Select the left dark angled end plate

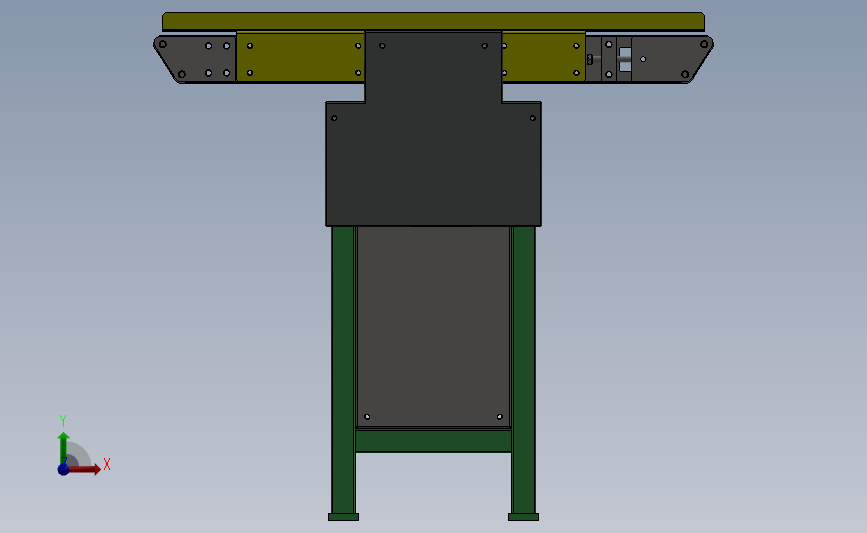(x=195, y=59)
